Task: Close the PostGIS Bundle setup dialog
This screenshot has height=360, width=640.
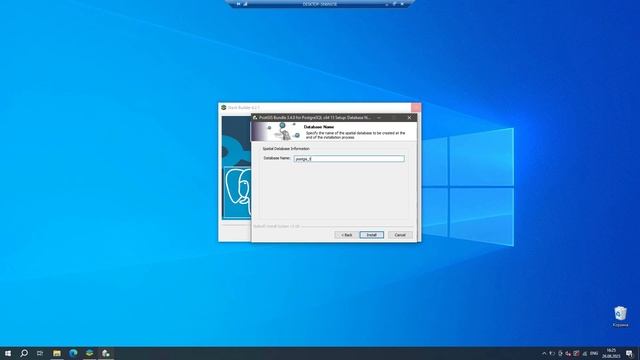Action: pos(409,118)
